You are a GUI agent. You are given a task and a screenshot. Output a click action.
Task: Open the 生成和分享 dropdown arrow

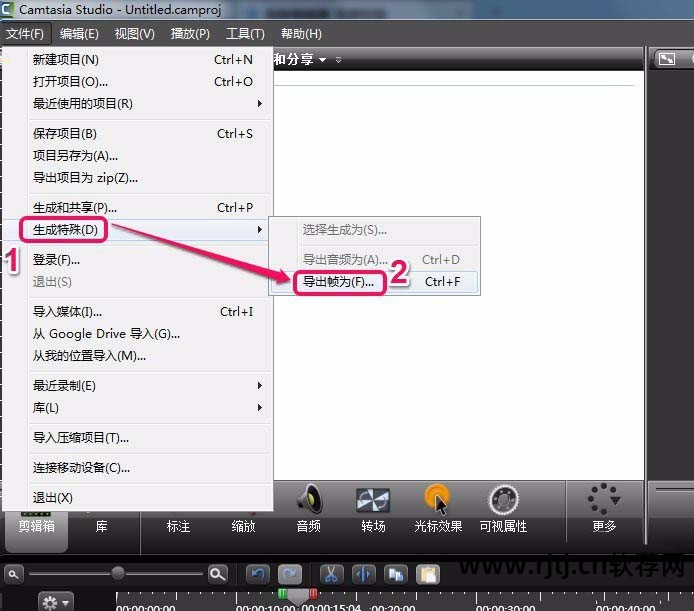click(323, 60)
